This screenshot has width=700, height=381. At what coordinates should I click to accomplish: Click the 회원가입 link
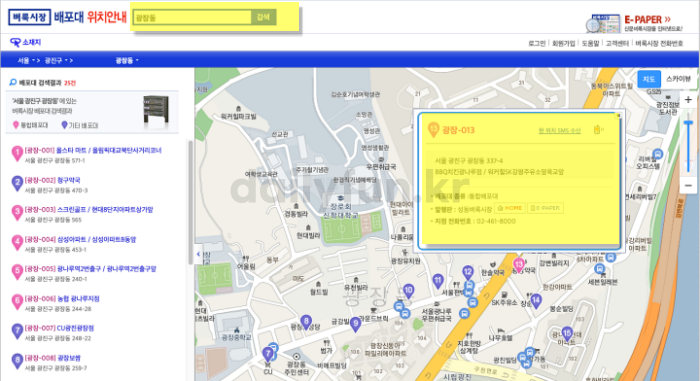[563, 43]
